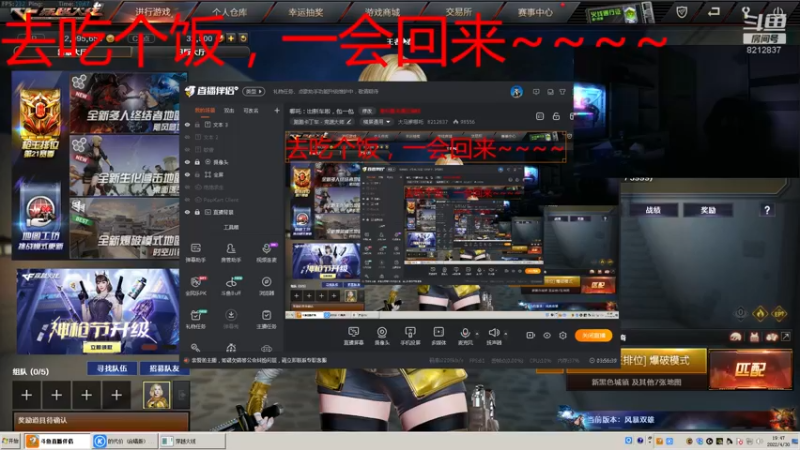Click preview eye icon in bottom bar

[546, 335]
